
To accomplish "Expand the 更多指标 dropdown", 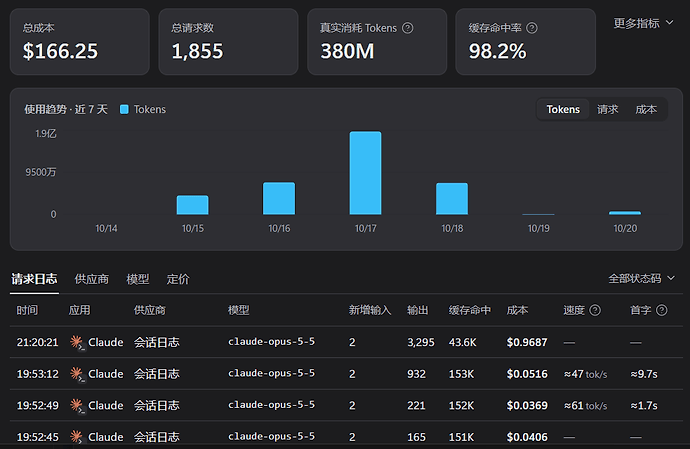I will click(643, 23).
